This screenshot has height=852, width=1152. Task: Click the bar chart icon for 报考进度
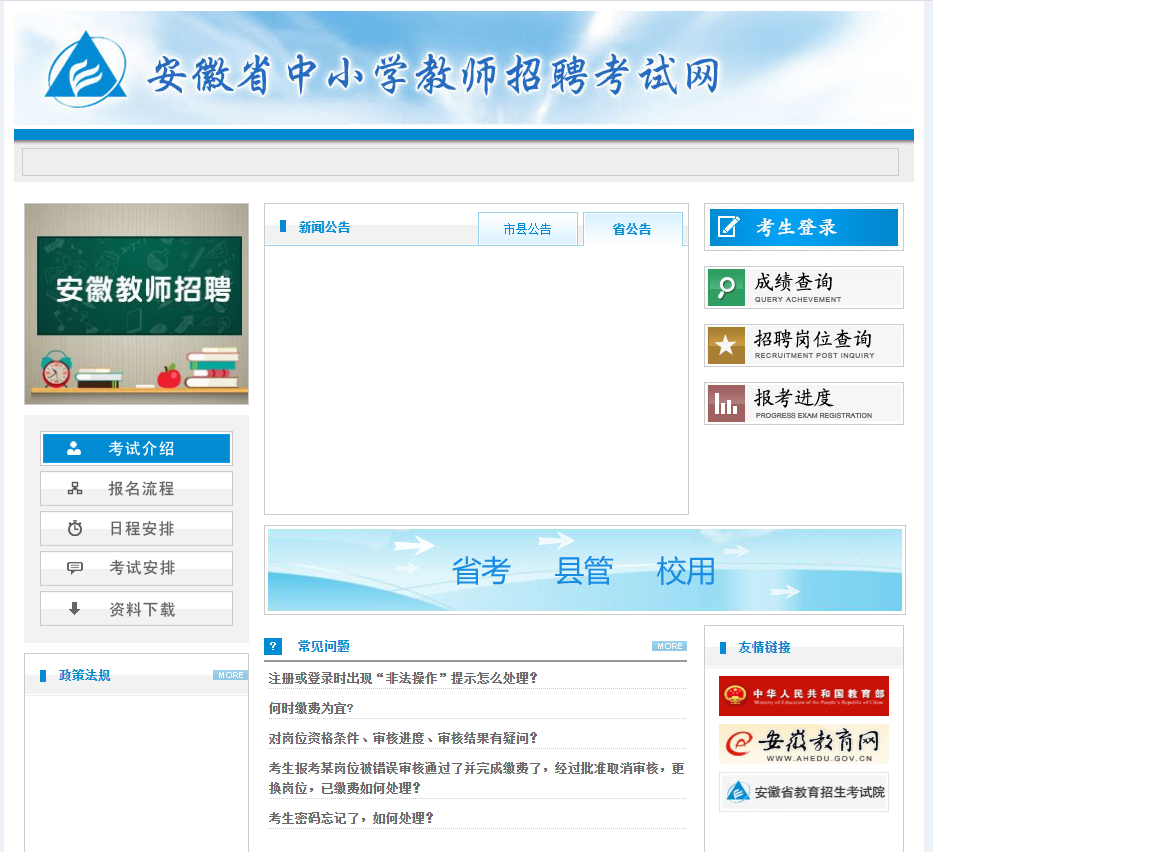click(x=726, y=403)
